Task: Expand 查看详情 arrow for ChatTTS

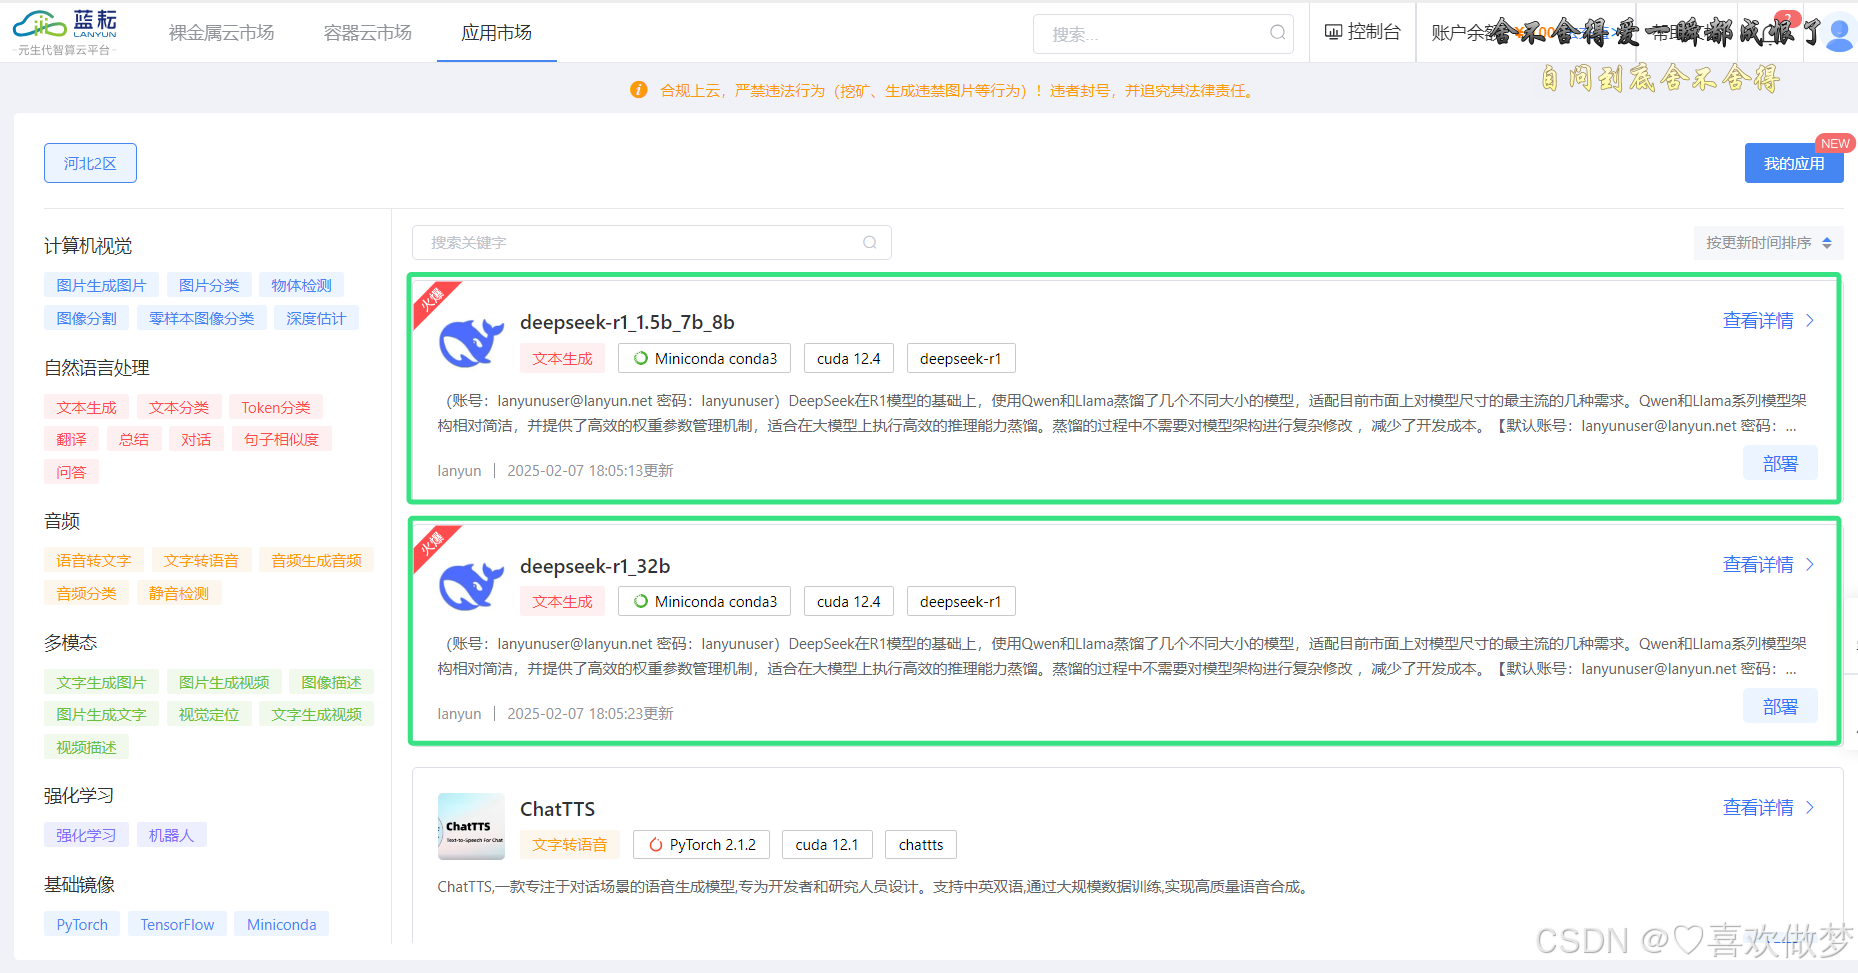Action: tap(1809, 808)
